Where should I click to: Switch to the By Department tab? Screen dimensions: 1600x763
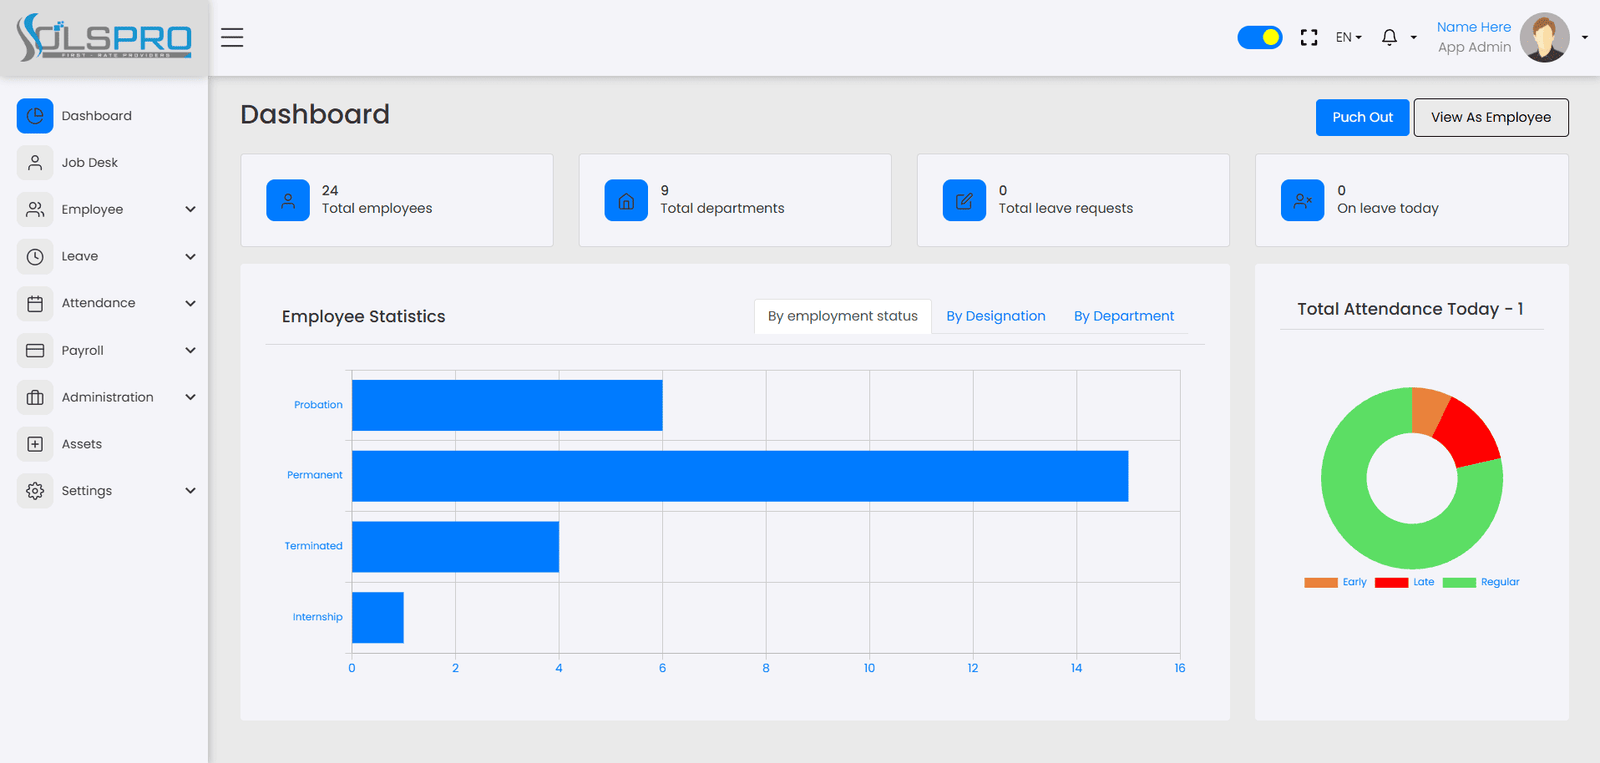coord(1124,316)
